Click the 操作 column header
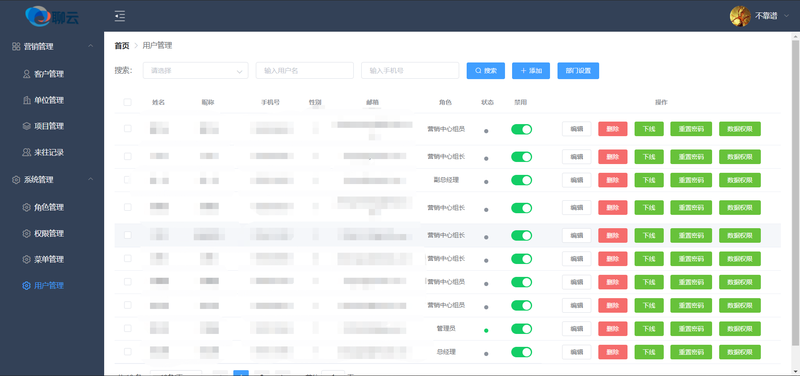The width and height of the screenshot is (800, 376). click(x=661, y=103)
